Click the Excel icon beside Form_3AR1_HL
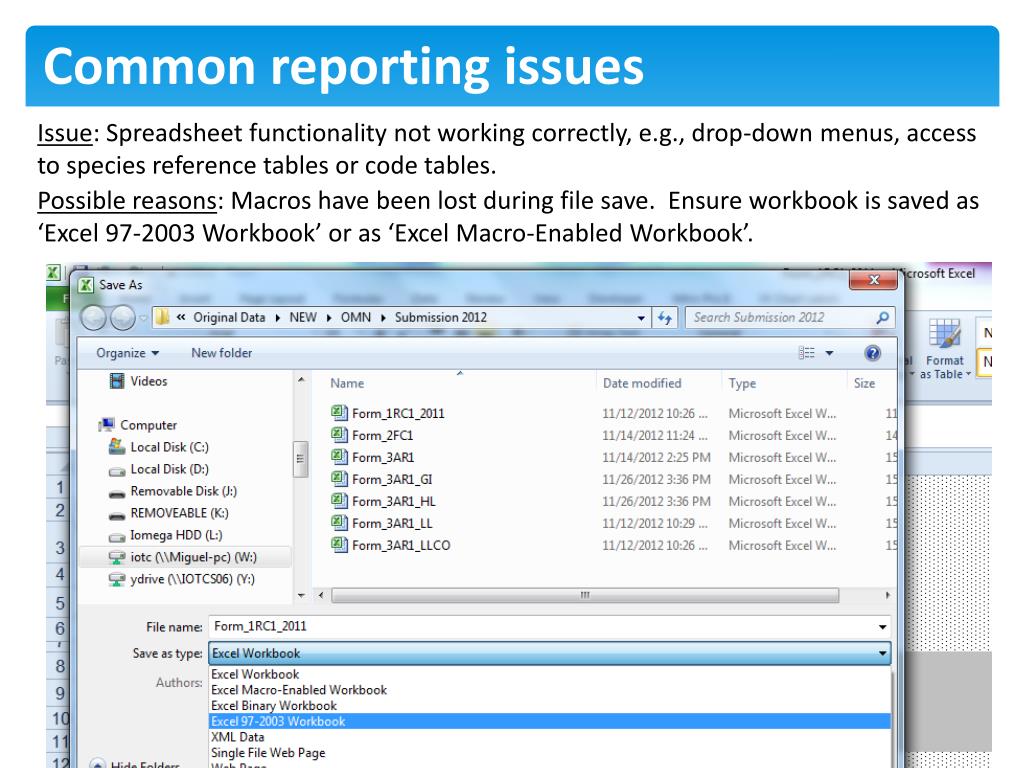Screen dimensions: 1024x768 click(339, 500)
